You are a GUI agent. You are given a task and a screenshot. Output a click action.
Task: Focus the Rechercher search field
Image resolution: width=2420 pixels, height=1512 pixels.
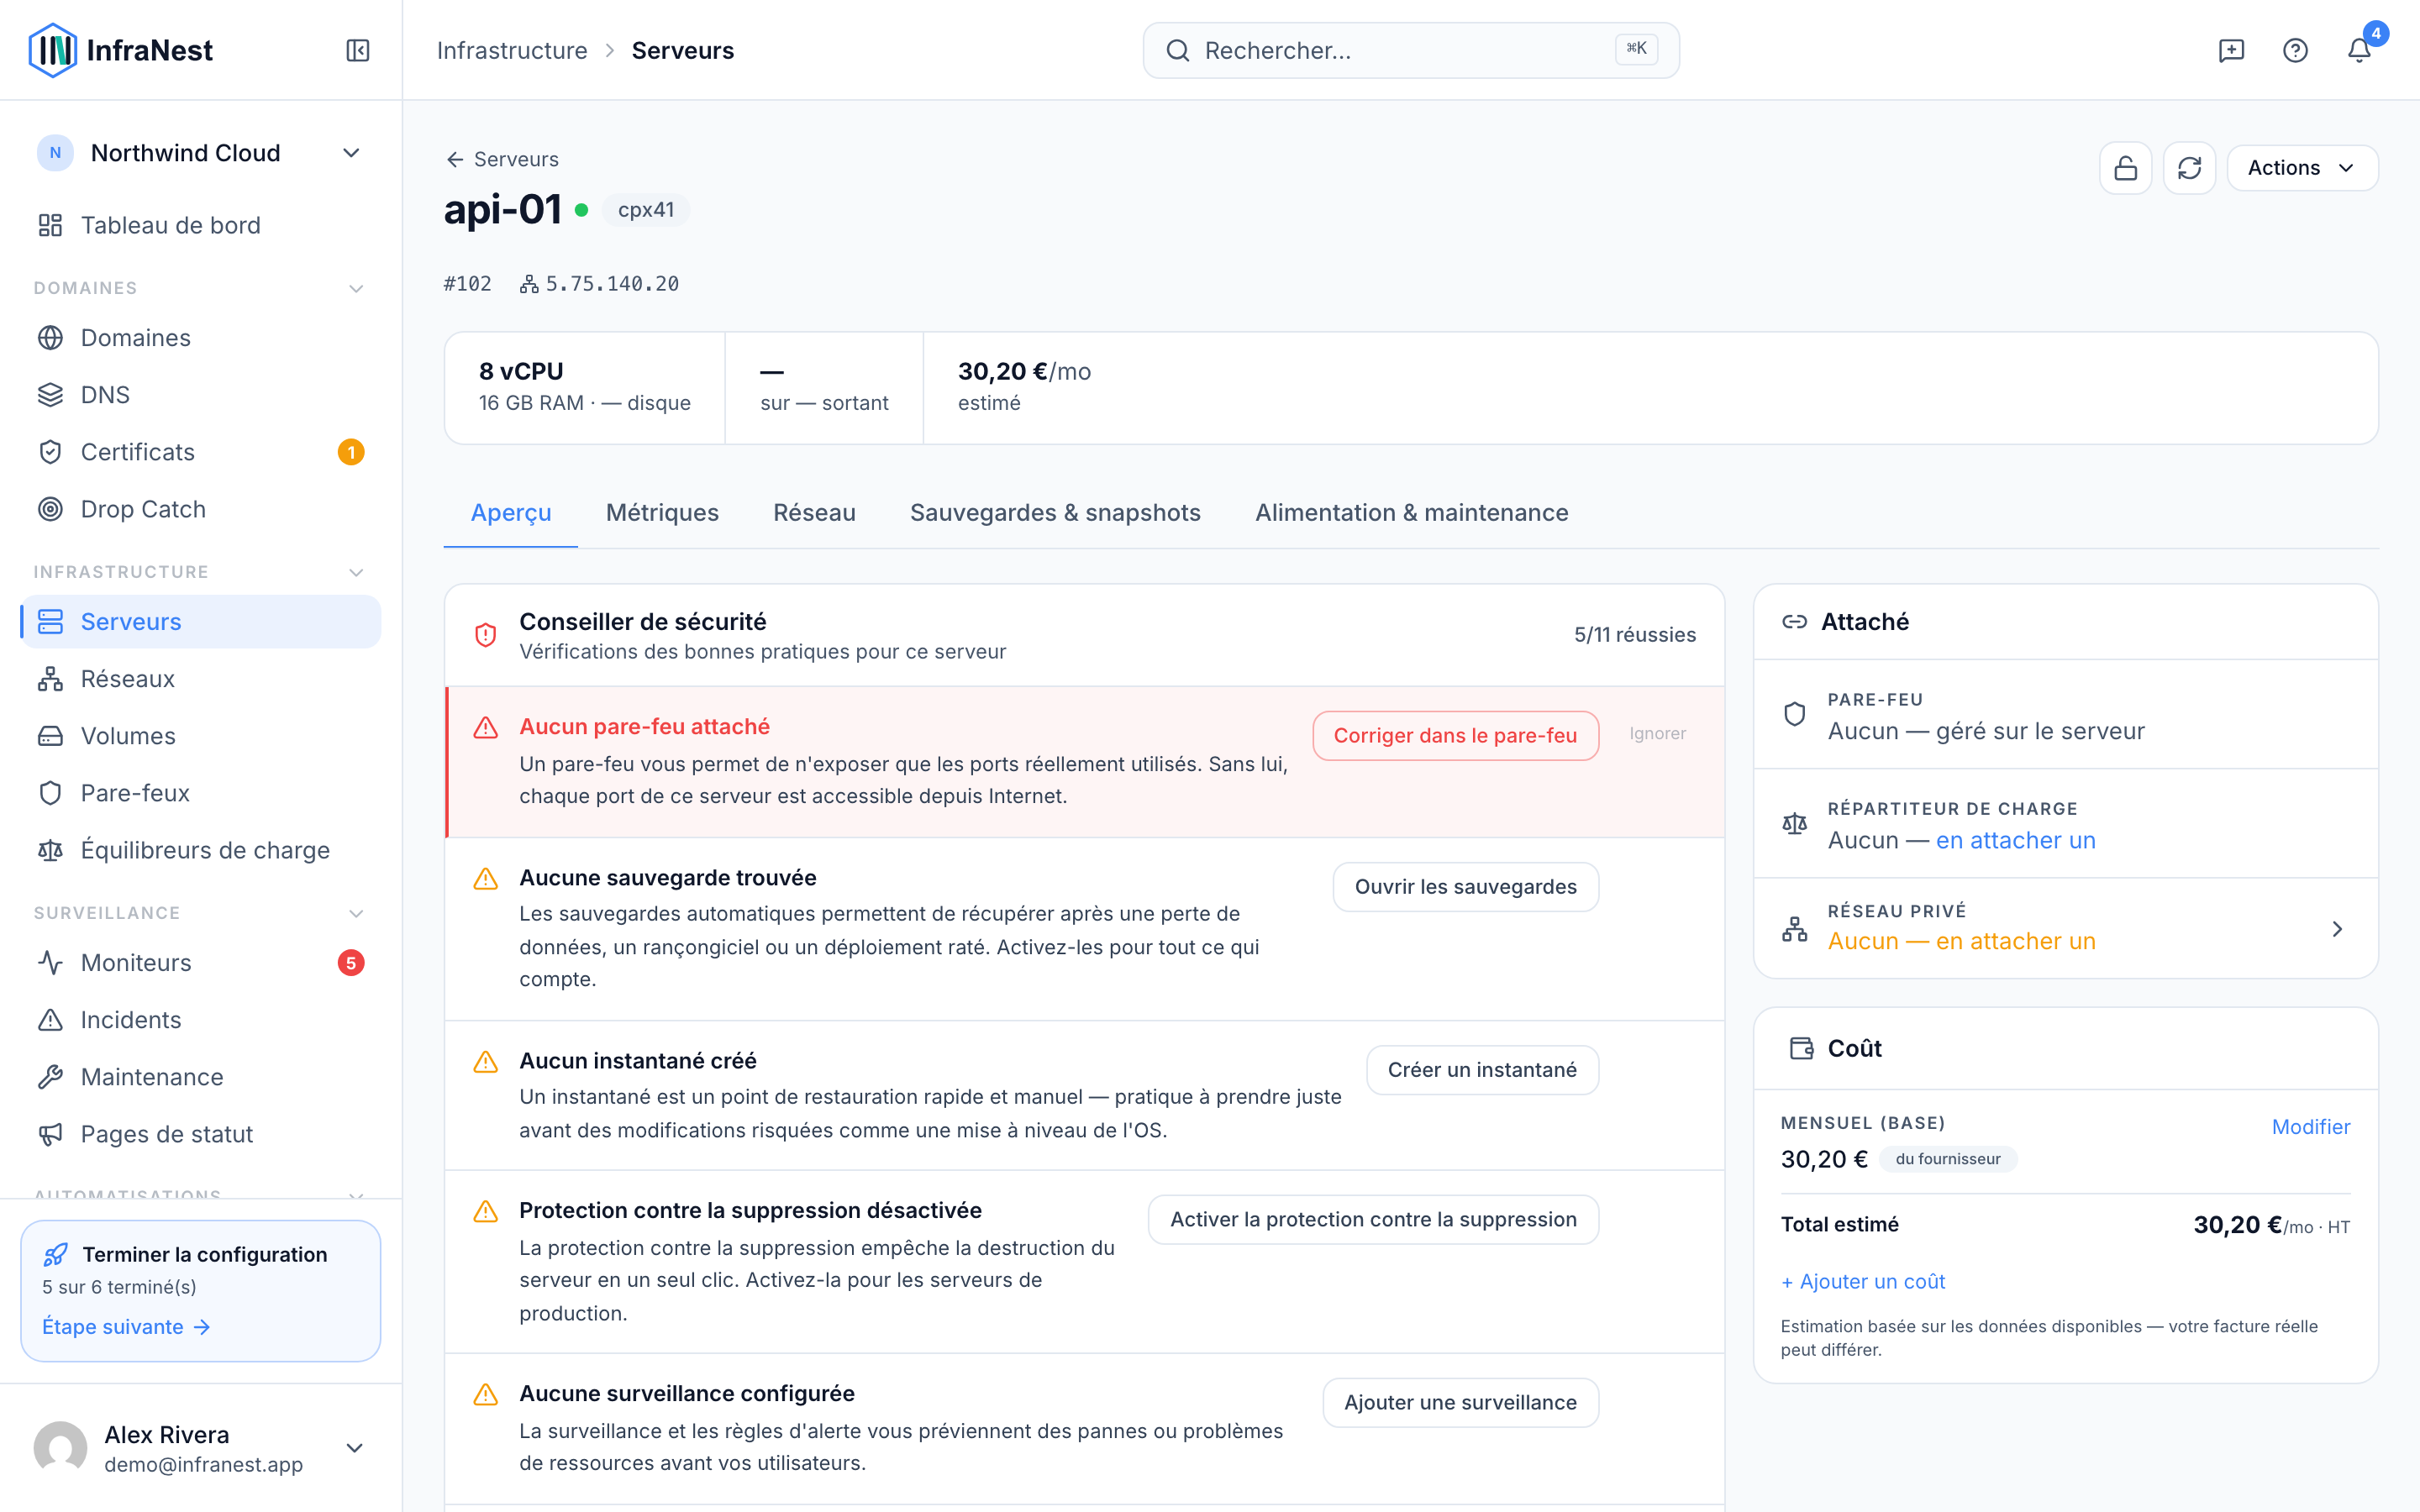click(x=1411, y=50)
